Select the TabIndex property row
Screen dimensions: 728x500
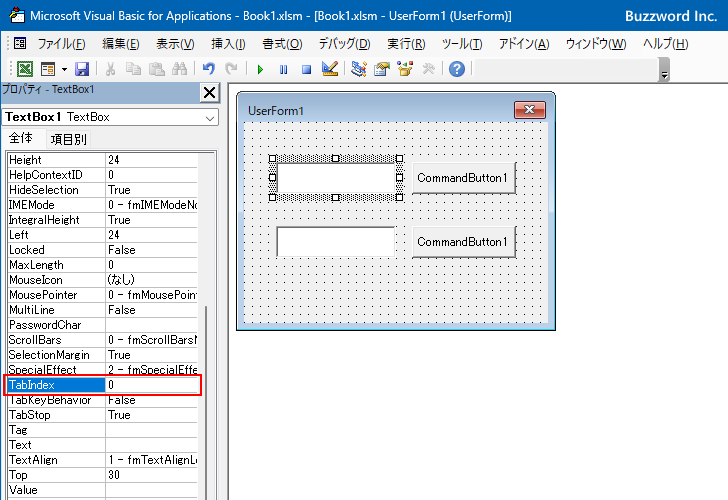103,385
